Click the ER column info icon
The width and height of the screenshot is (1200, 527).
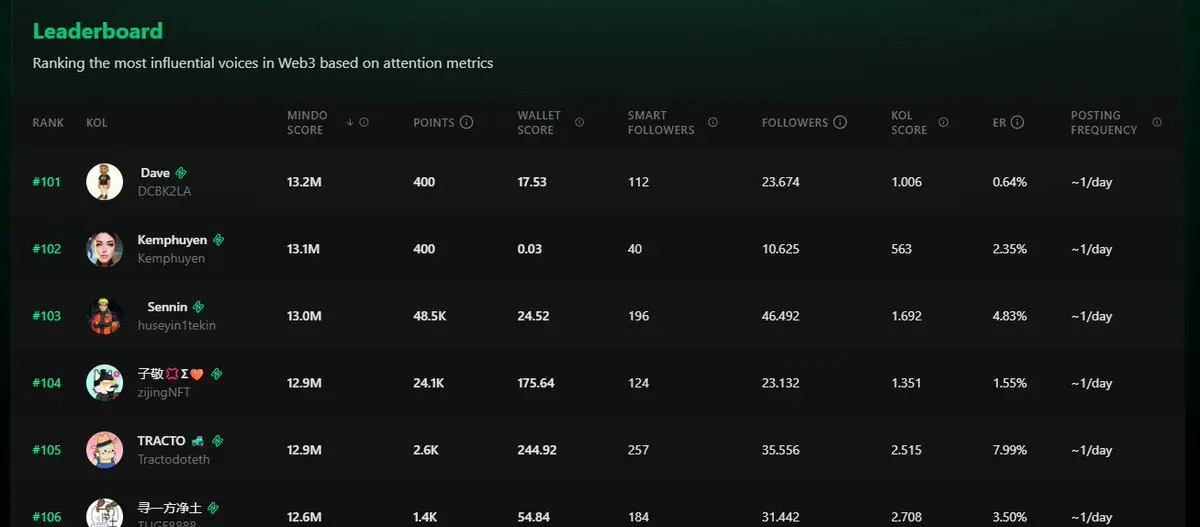pos(1017,122)
